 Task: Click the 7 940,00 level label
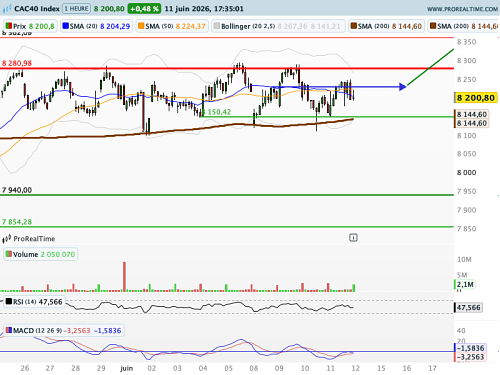pyautogui.click(x=17, y=190)
